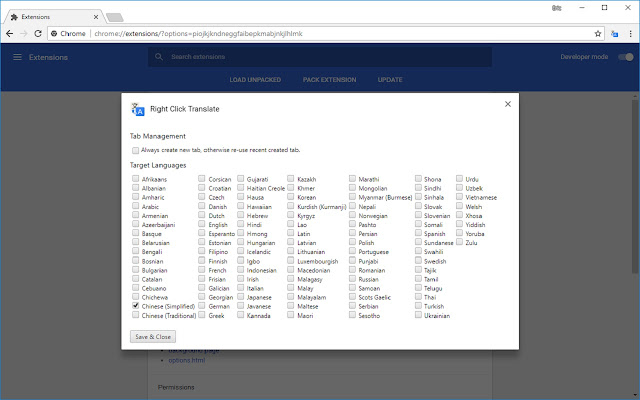Click the Chrome site info icon
Screen dimensions: 640x400
tap(54, 33)
